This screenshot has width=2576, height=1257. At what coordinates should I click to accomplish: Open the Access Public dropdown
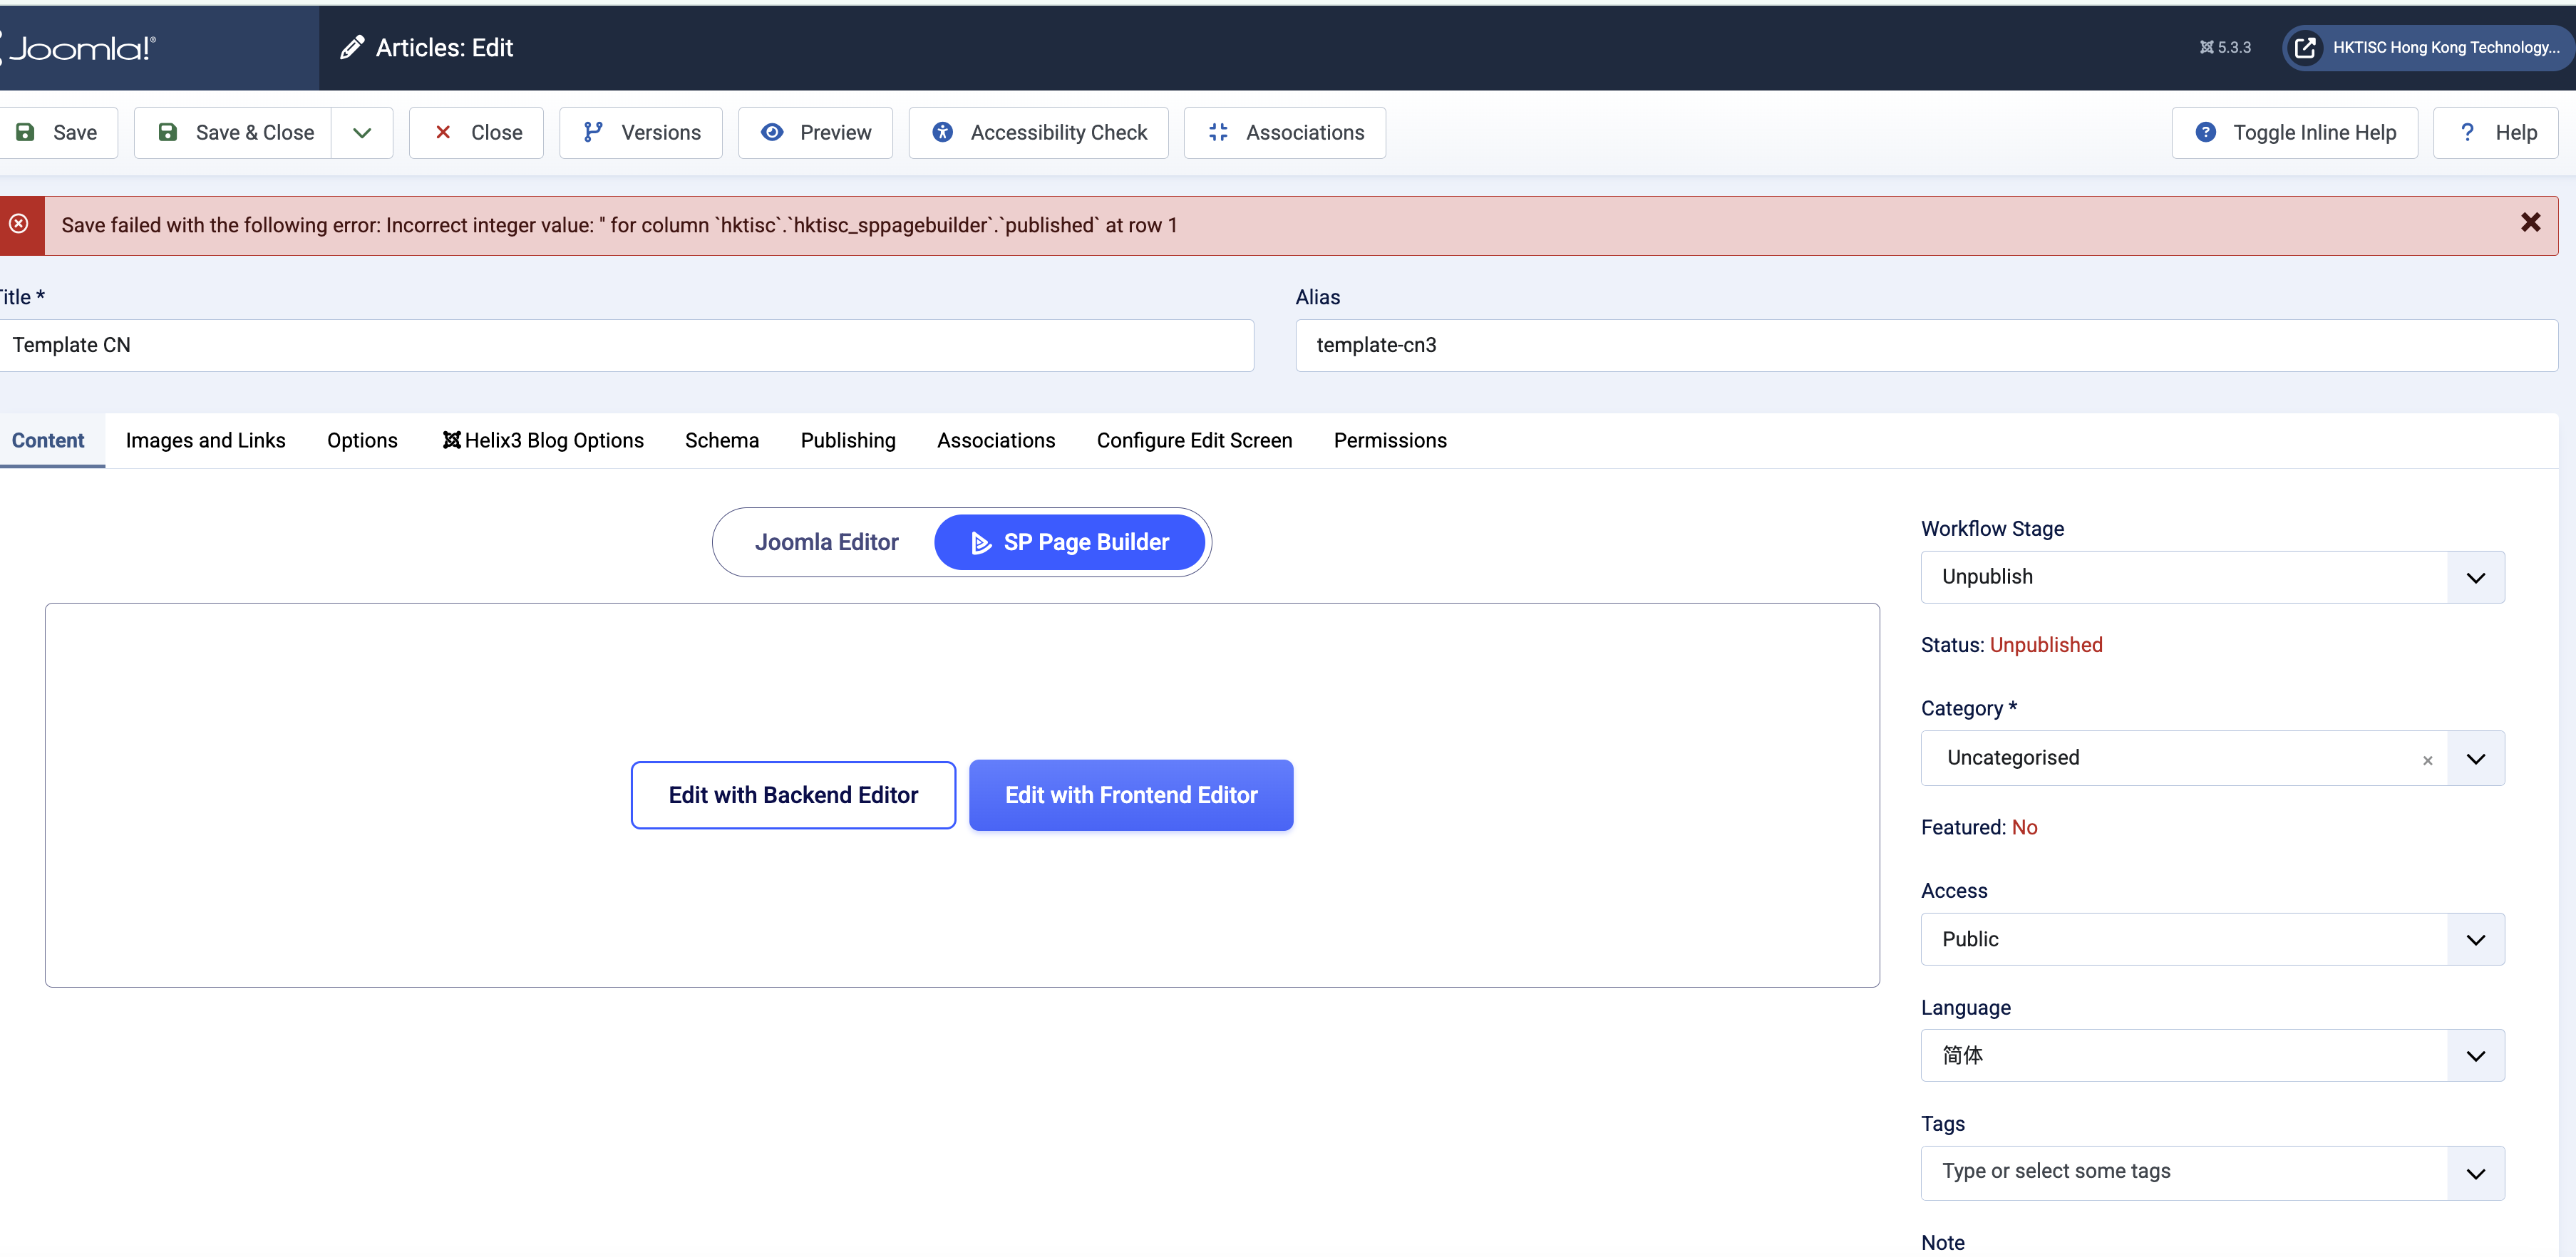coord(2211,939)
